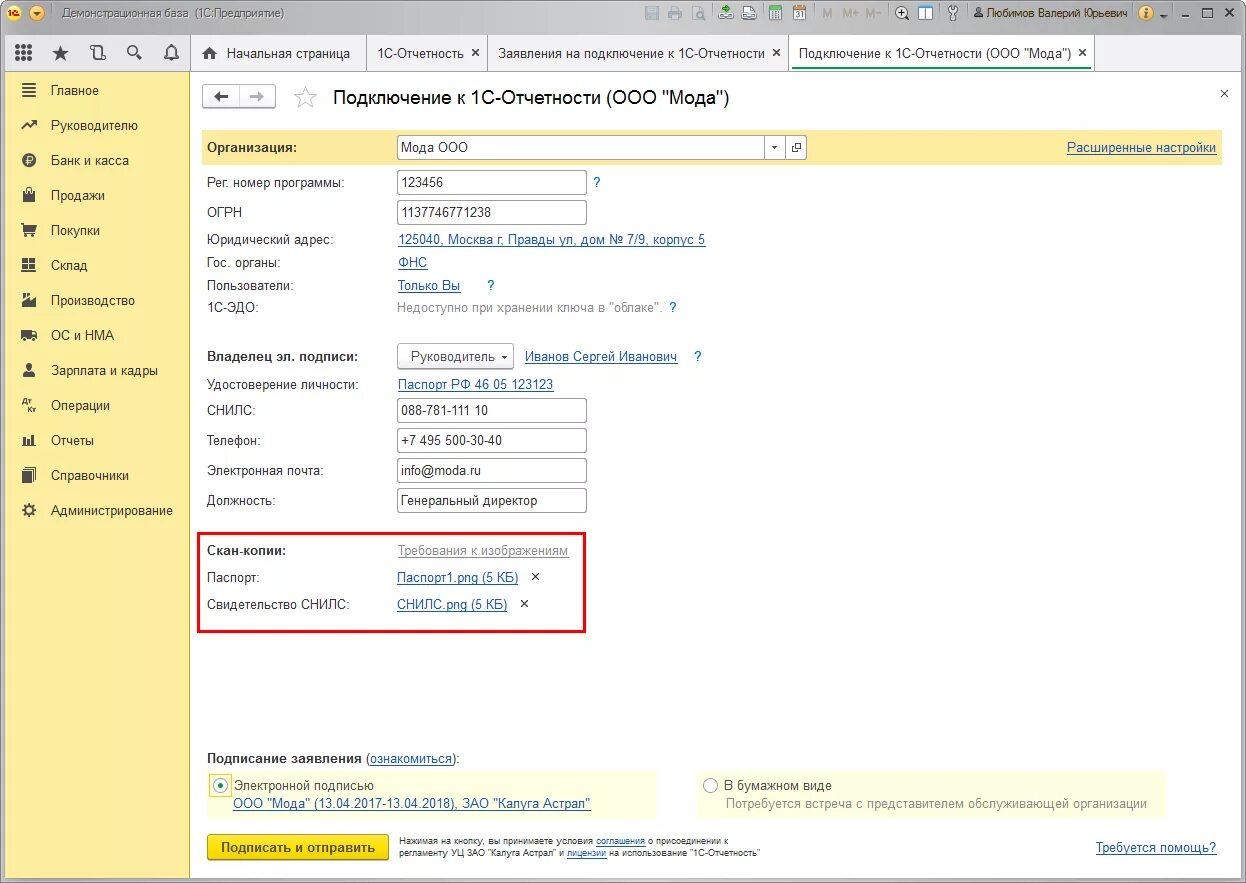Image resolution: width=1246 pixels, height=883 pixels.
Task: Open Требования к изображениям link
Action: click(x=483, y=550)
